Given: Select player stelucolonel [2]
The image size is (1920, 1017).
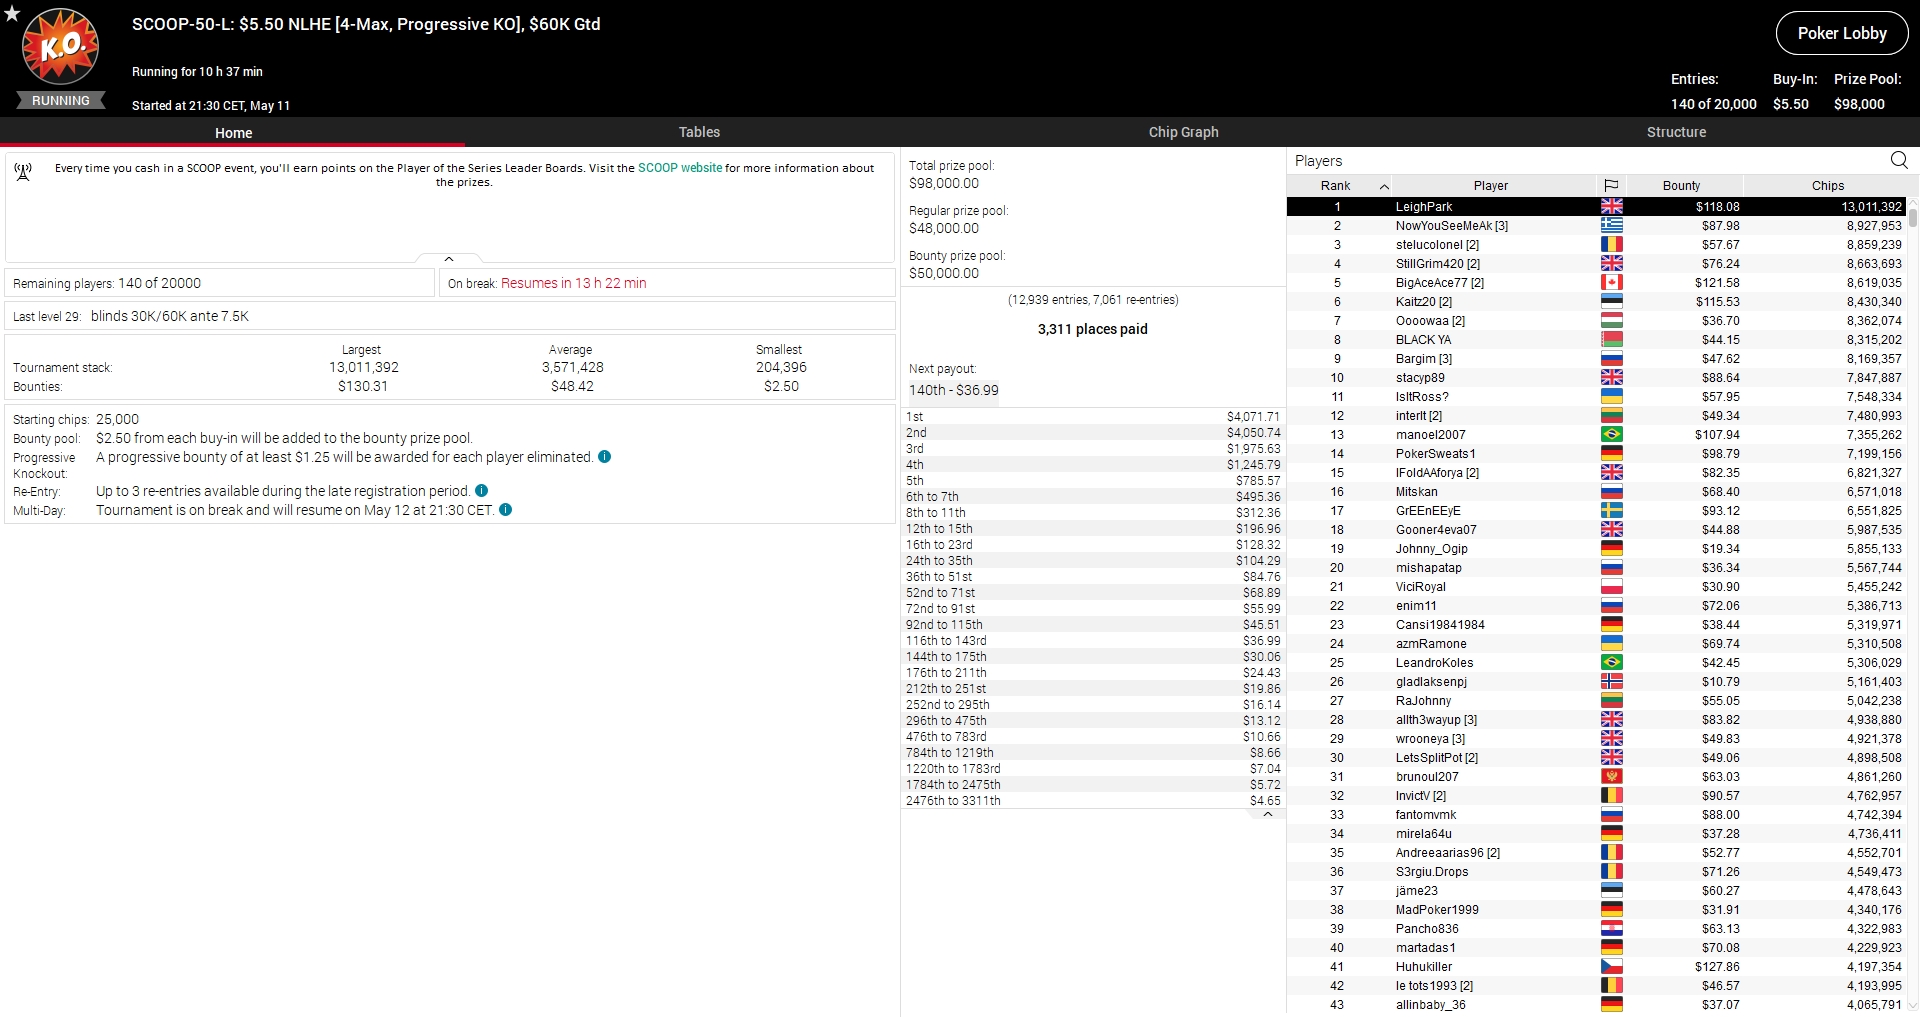Looking at the screenshot, I should pos(1596,245).
